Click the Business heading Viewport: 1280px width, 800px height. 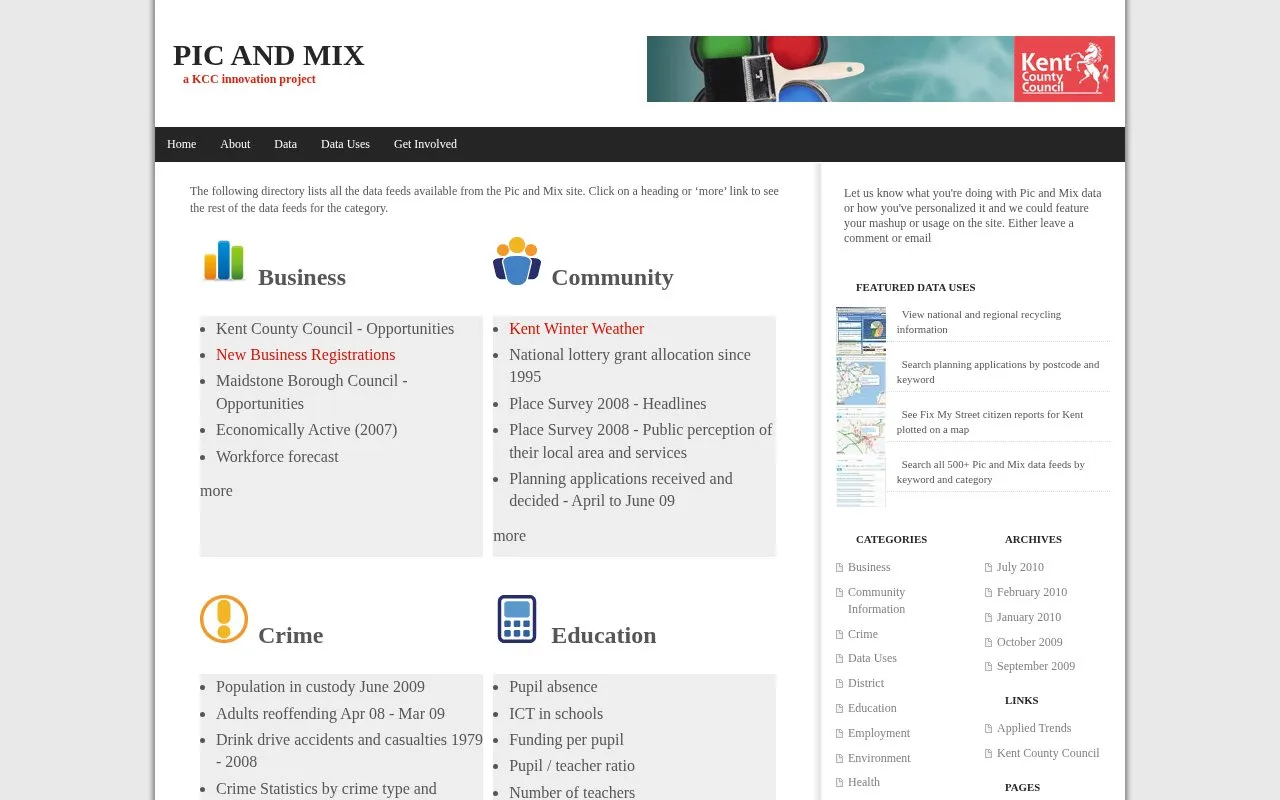302,277
